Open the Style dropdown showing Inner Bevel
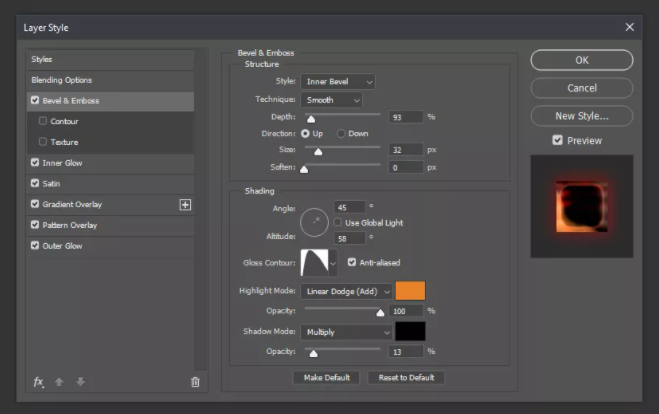The image size is (659, 414). click(338, 82)
